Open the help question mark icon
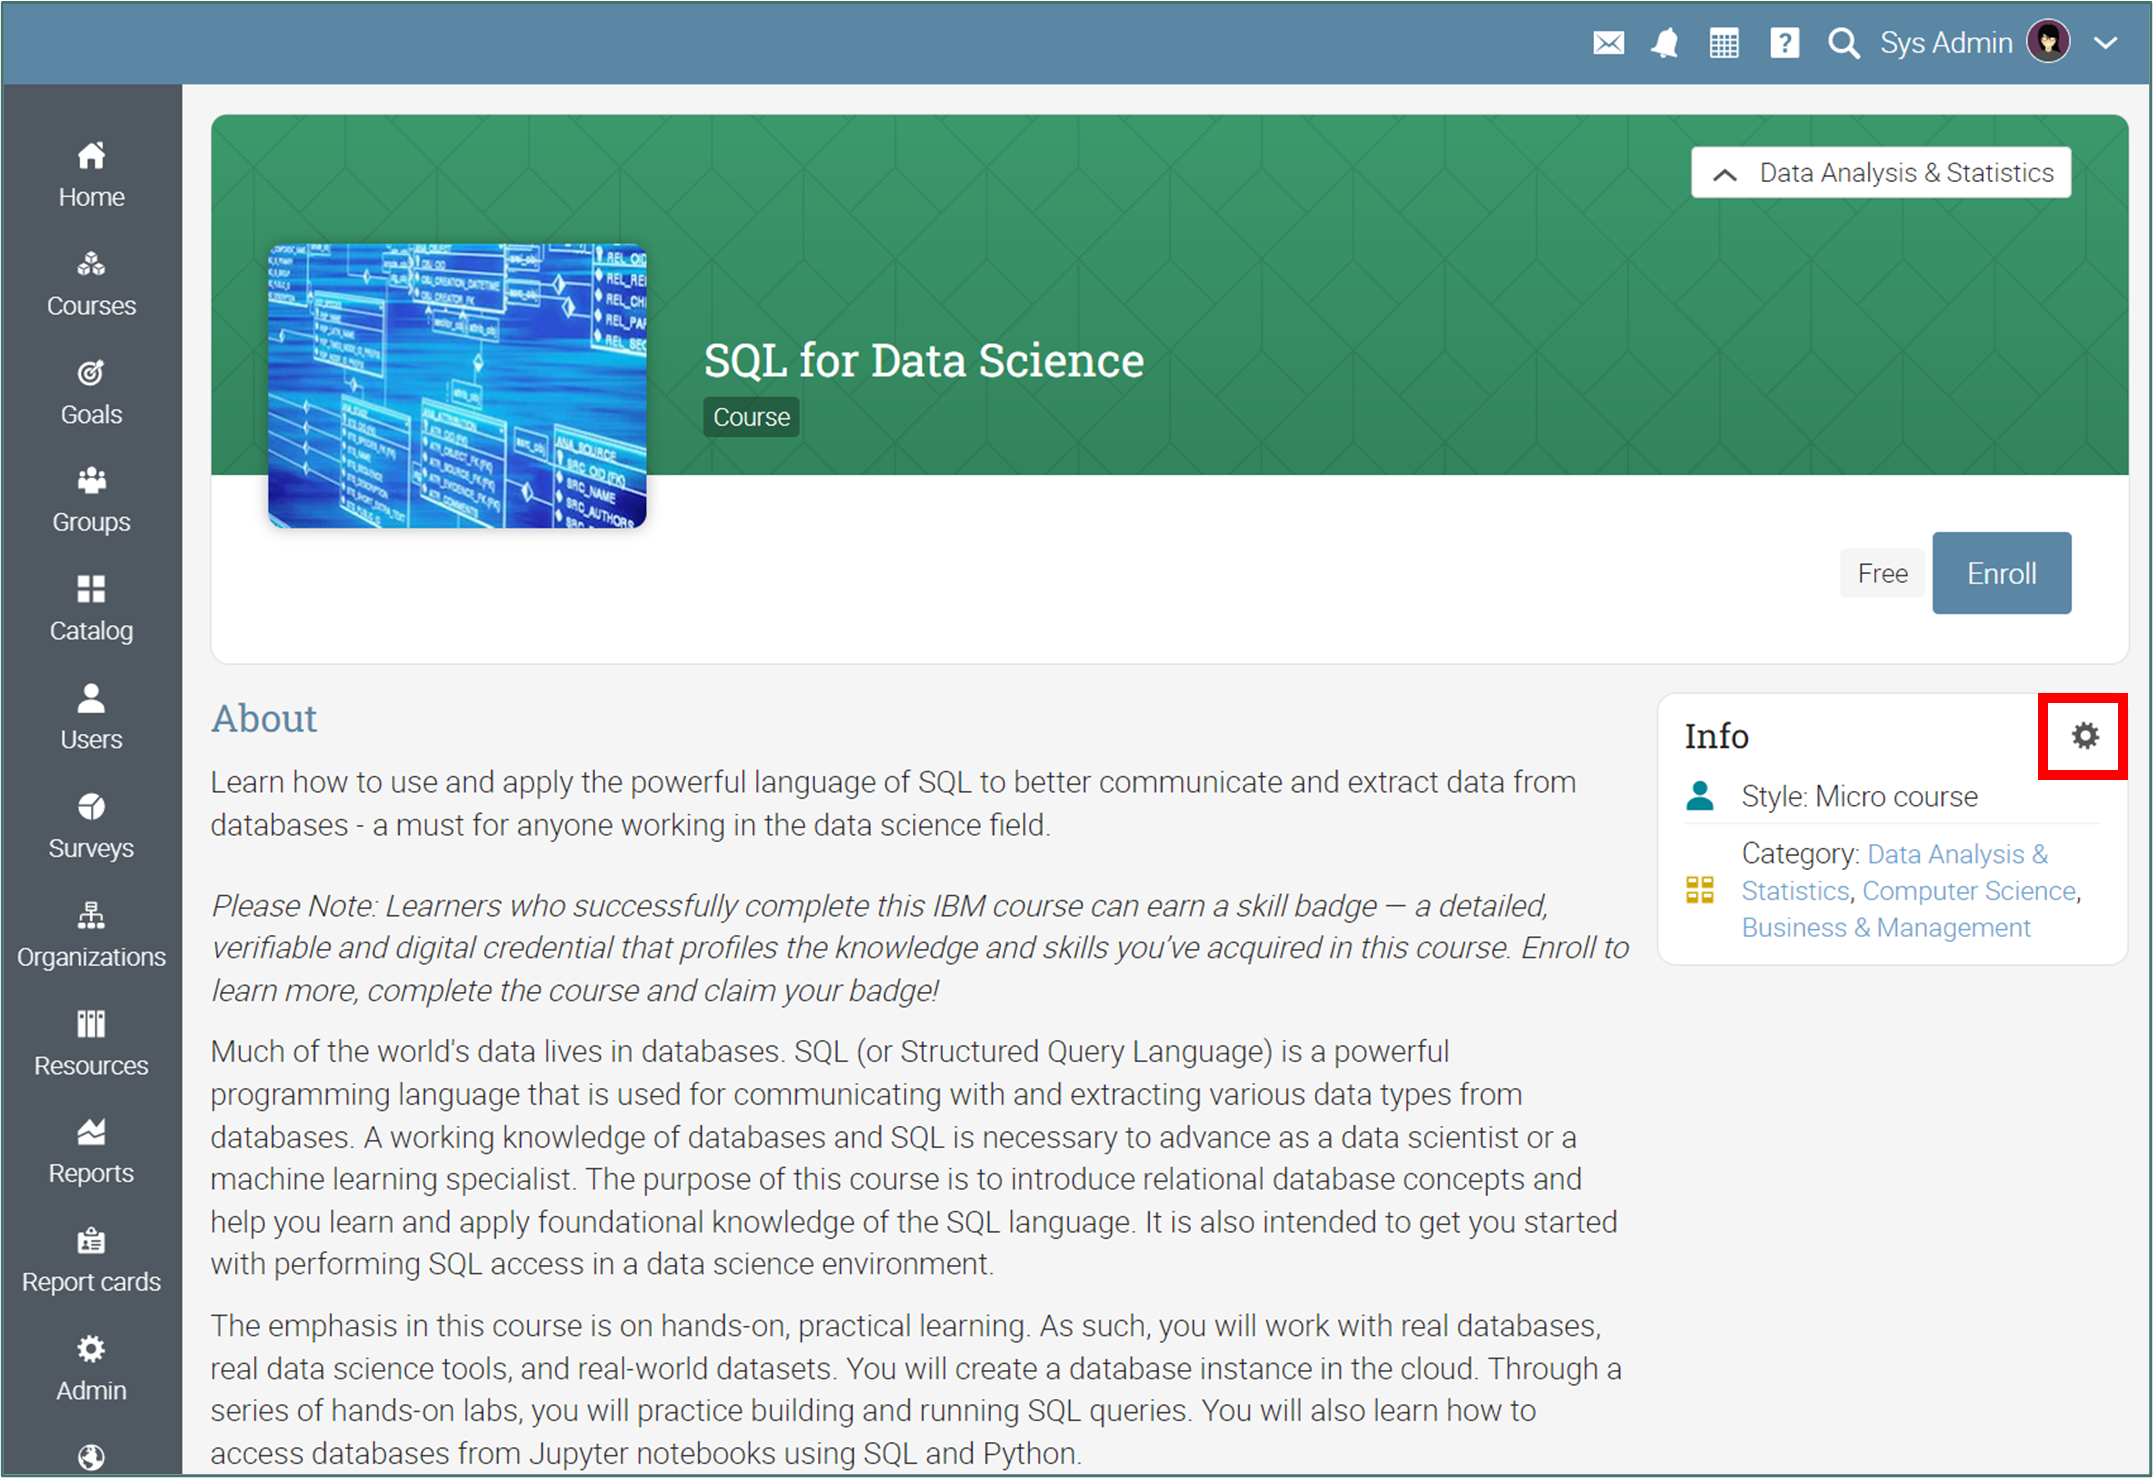 [x=1784, y=43]
